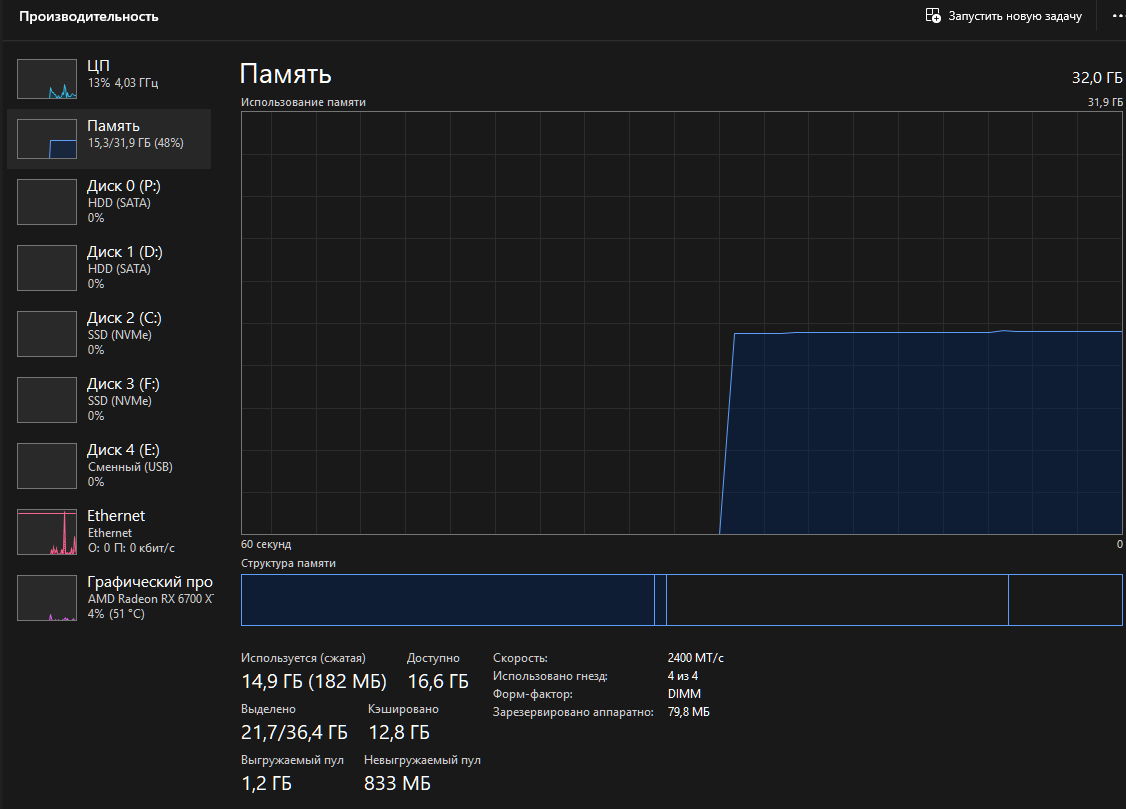Click the '32,0 ГБ' total memory value
Screen dimensions: 1126x809
pos(1097,78)
